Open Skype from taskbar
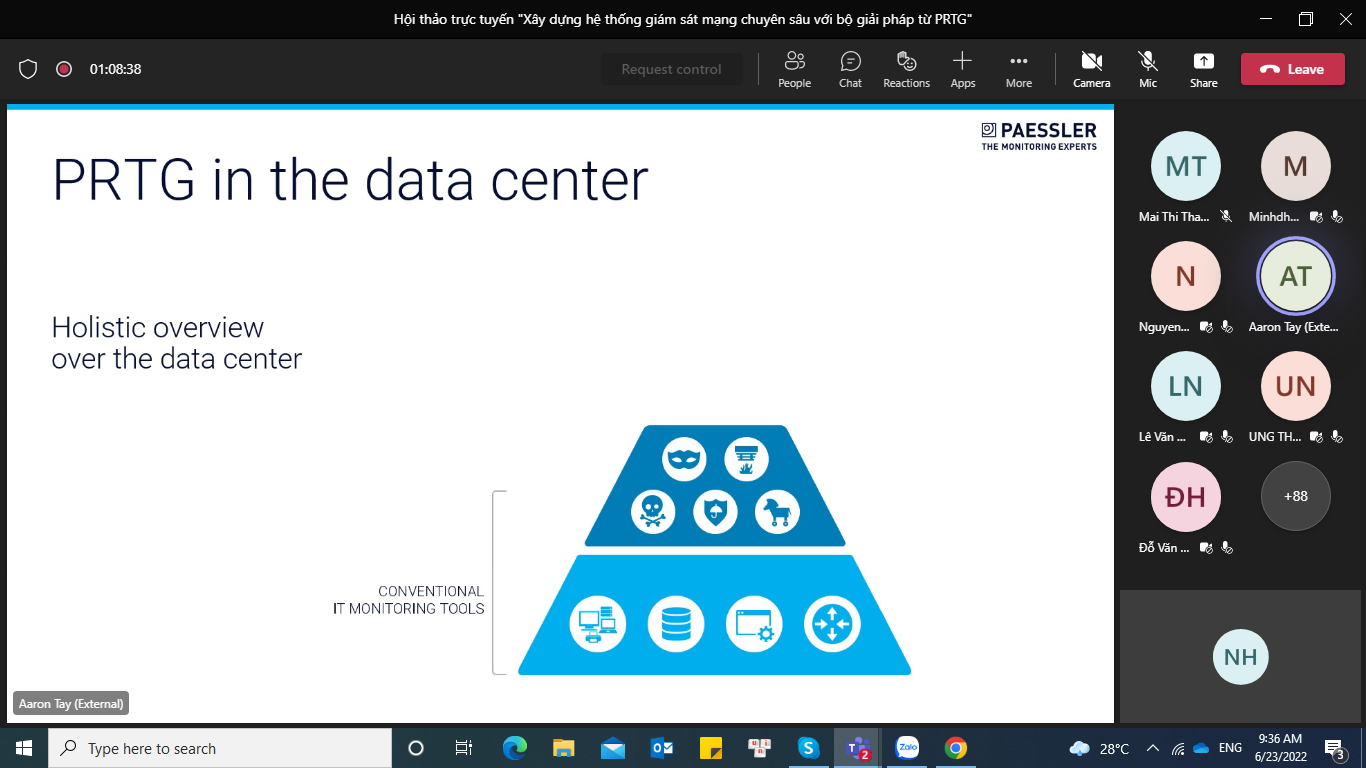Viewport: 1366px width, 768px height. 808,748
